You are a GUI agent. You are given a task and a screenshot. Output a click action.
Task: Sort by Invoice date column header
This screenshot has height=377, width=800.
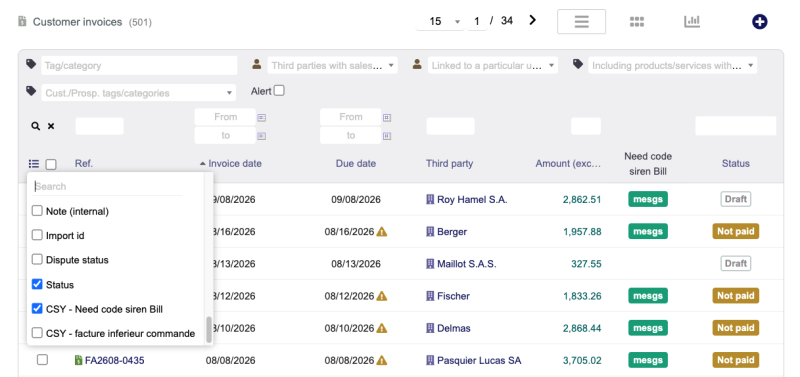(x=235, y=164)
